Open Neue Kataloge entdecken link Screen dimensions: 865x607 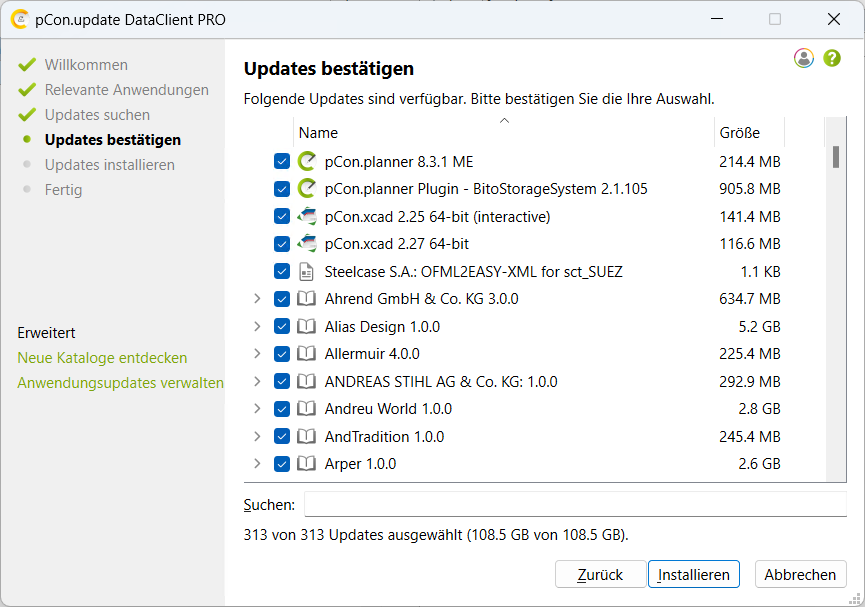point(102,358)
